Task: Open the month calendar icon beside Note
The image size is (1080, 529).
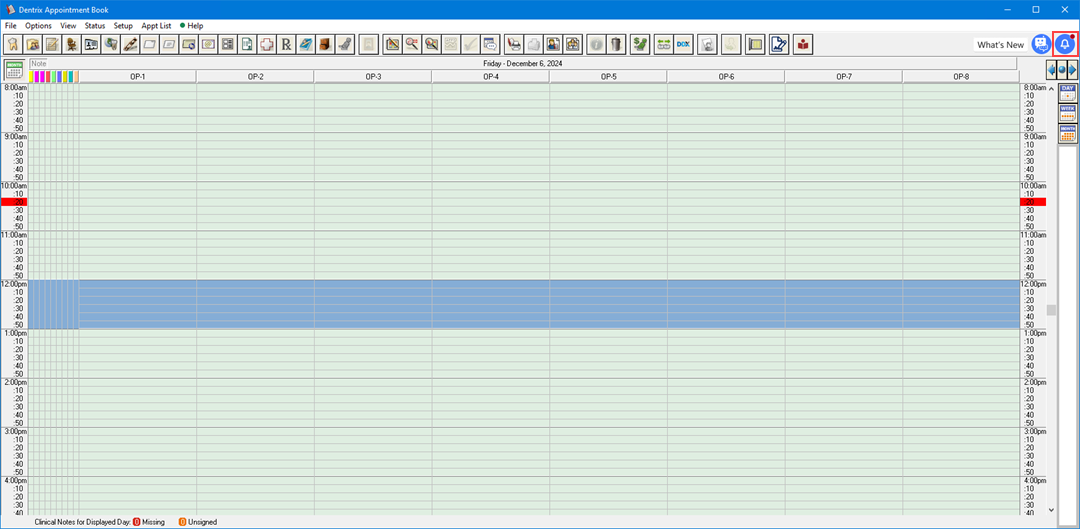Action: point(14,70)
